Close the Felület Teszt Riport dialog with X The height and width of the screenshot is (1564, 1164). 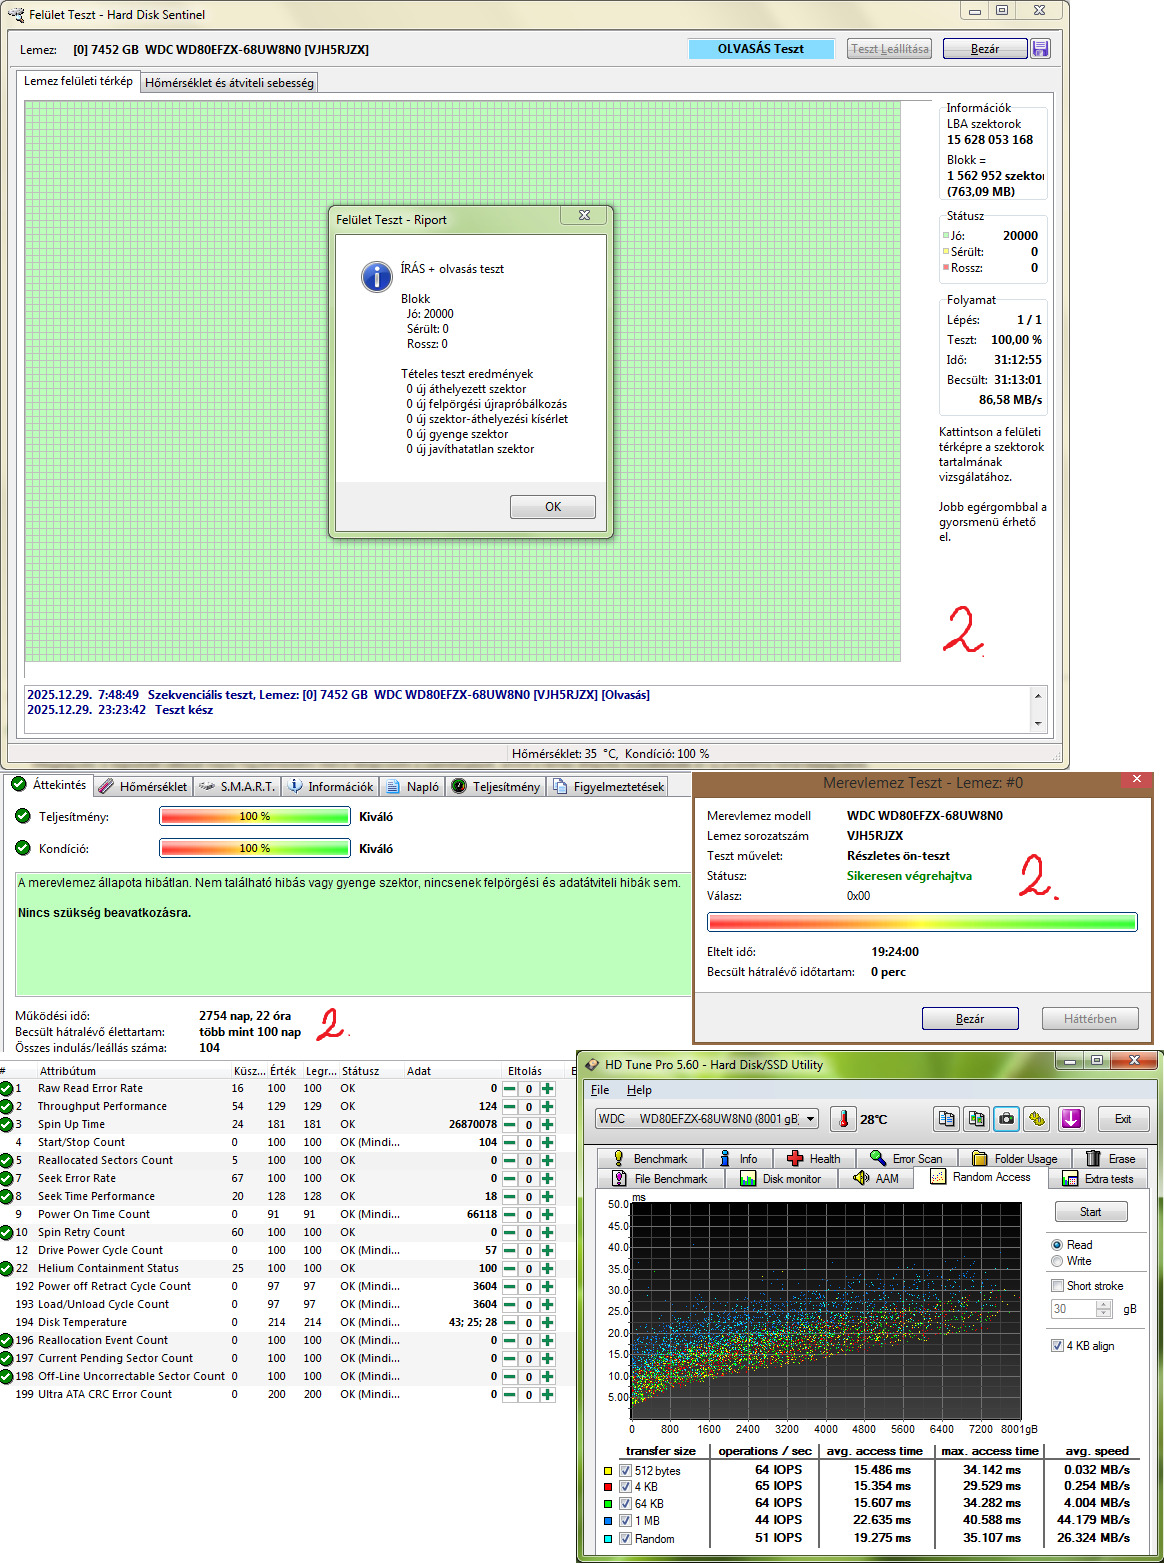[584, 215]
